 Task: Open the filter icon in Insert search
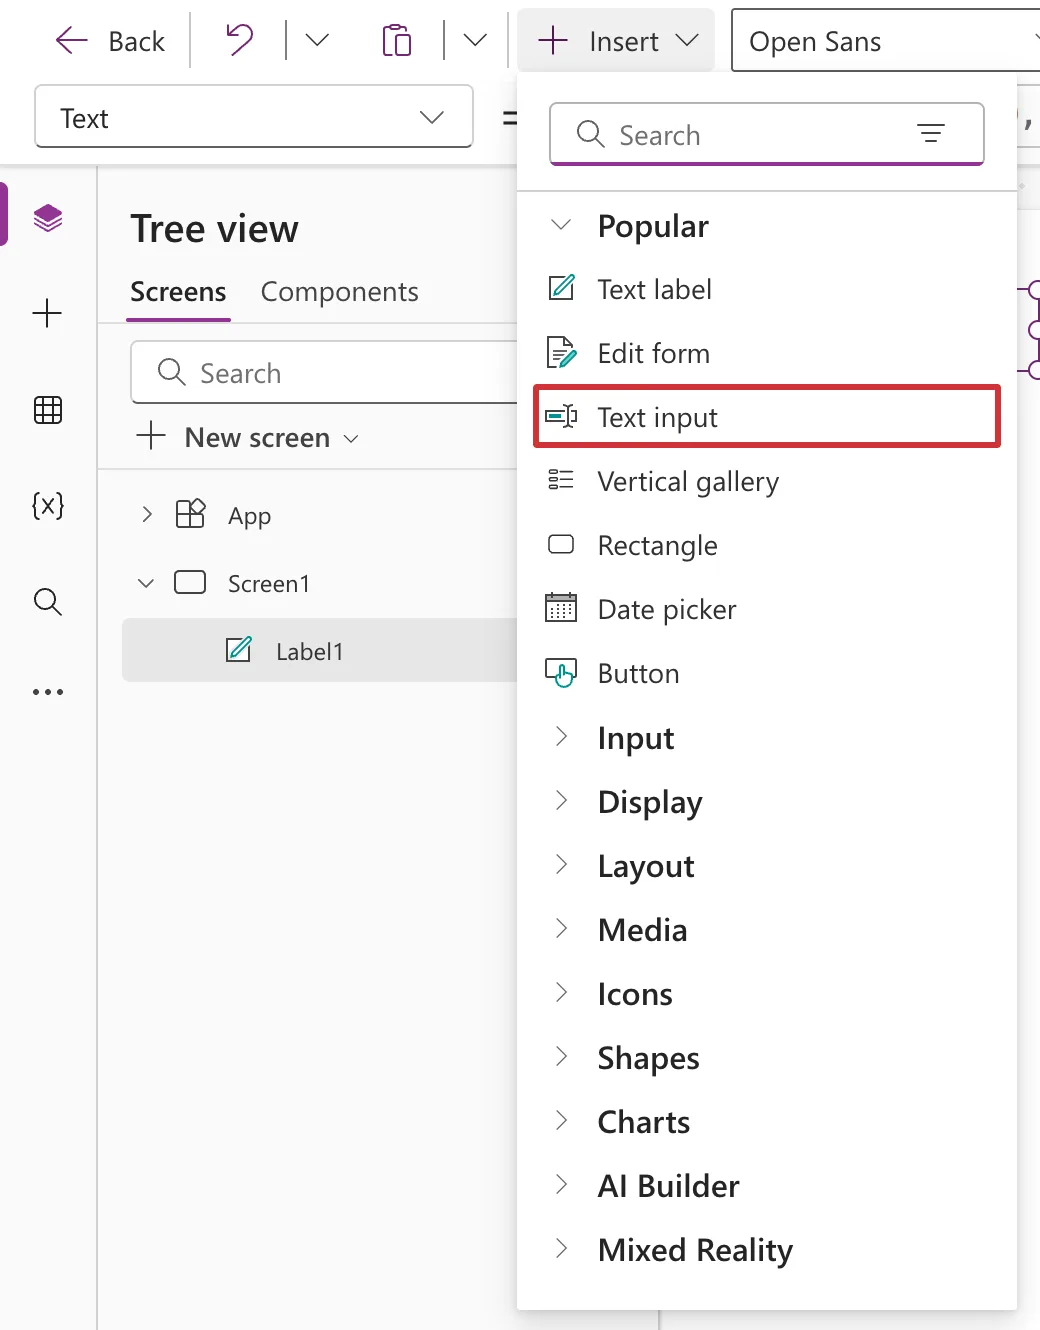click(931, 133)
